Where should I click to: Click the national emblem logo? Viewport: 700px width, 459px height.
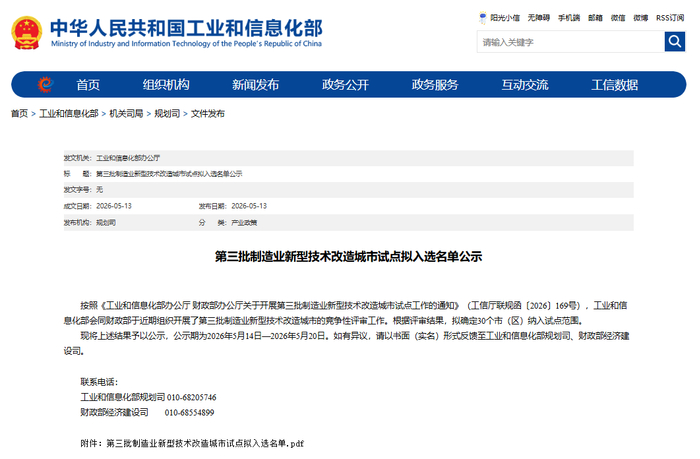click(27, 33)
